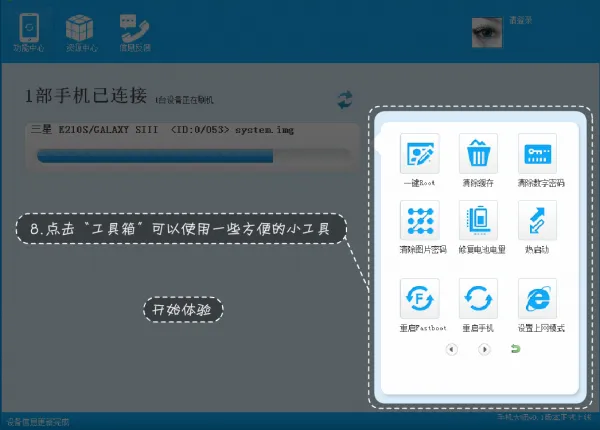The width and height of the screenshot is (600, 430).
Task: Click the bottom-left status bar message
Action: pos(38,422)
